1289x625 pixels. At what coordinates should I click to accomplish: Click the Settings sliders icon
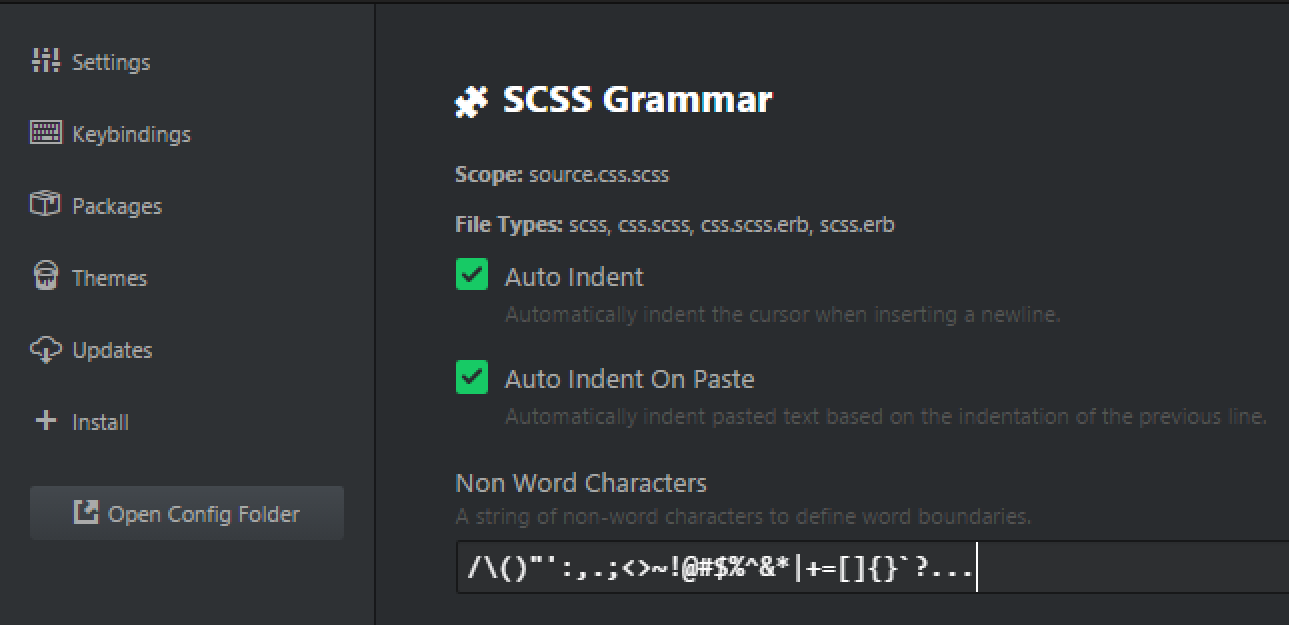coord(47,61)
